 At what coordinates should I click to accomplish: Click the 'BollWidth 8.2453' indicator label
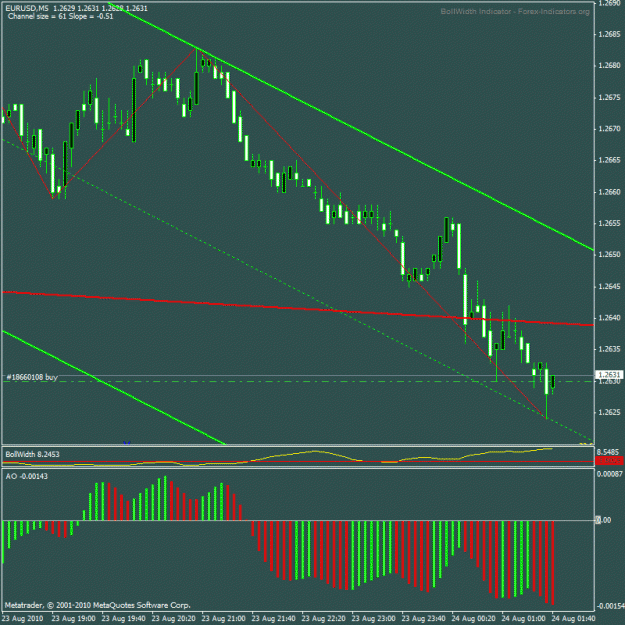(x=32, y=454)
